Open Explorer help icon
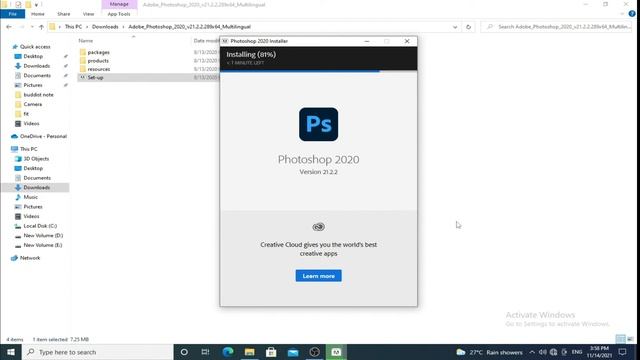This screenshot has height=360, width=640. [632, 13]
